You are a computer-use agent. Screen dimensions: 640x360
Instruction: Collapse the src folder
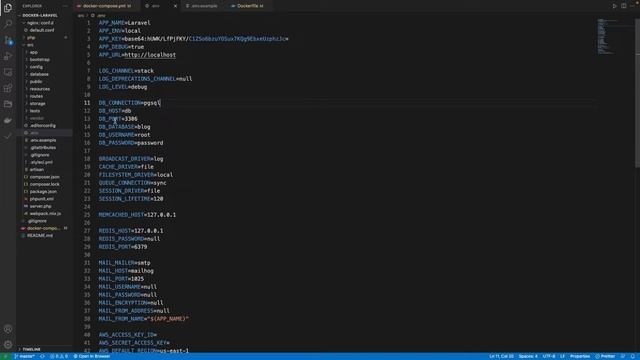click(x=30, y=45)
